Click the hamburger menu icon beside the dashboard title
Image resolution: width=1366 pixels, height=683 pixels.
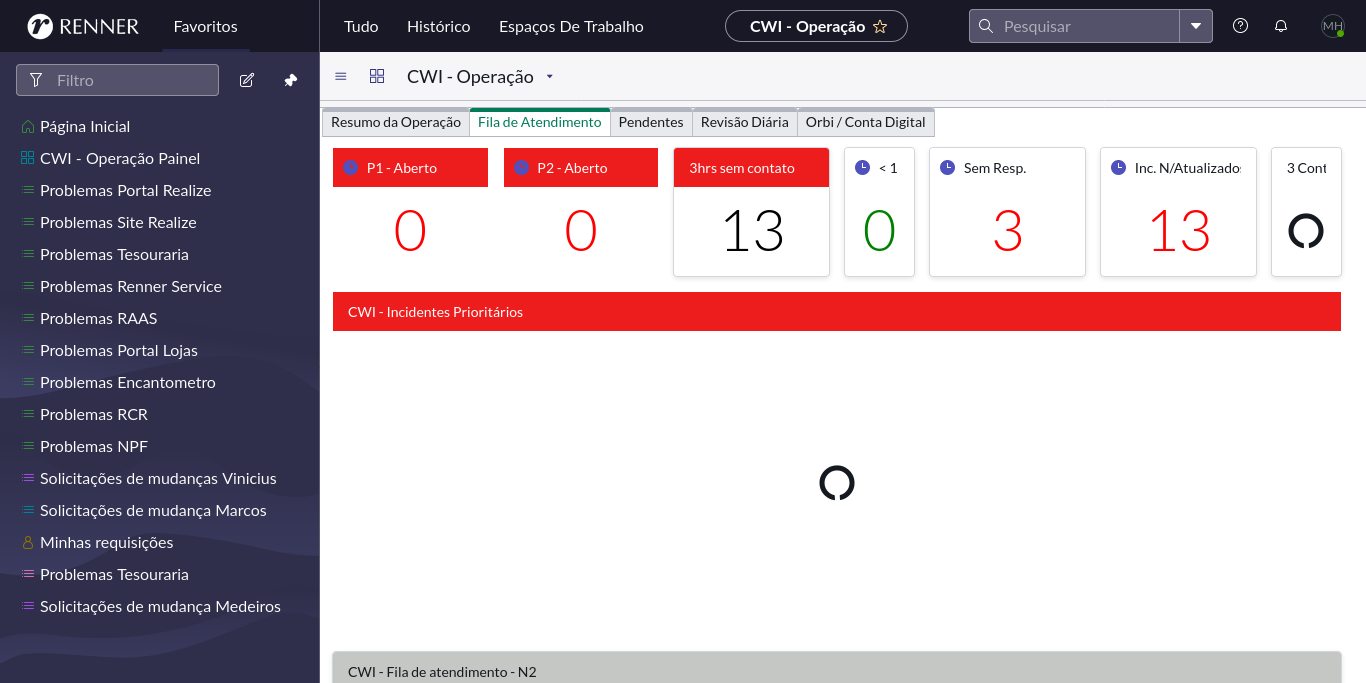coord(341,76)
